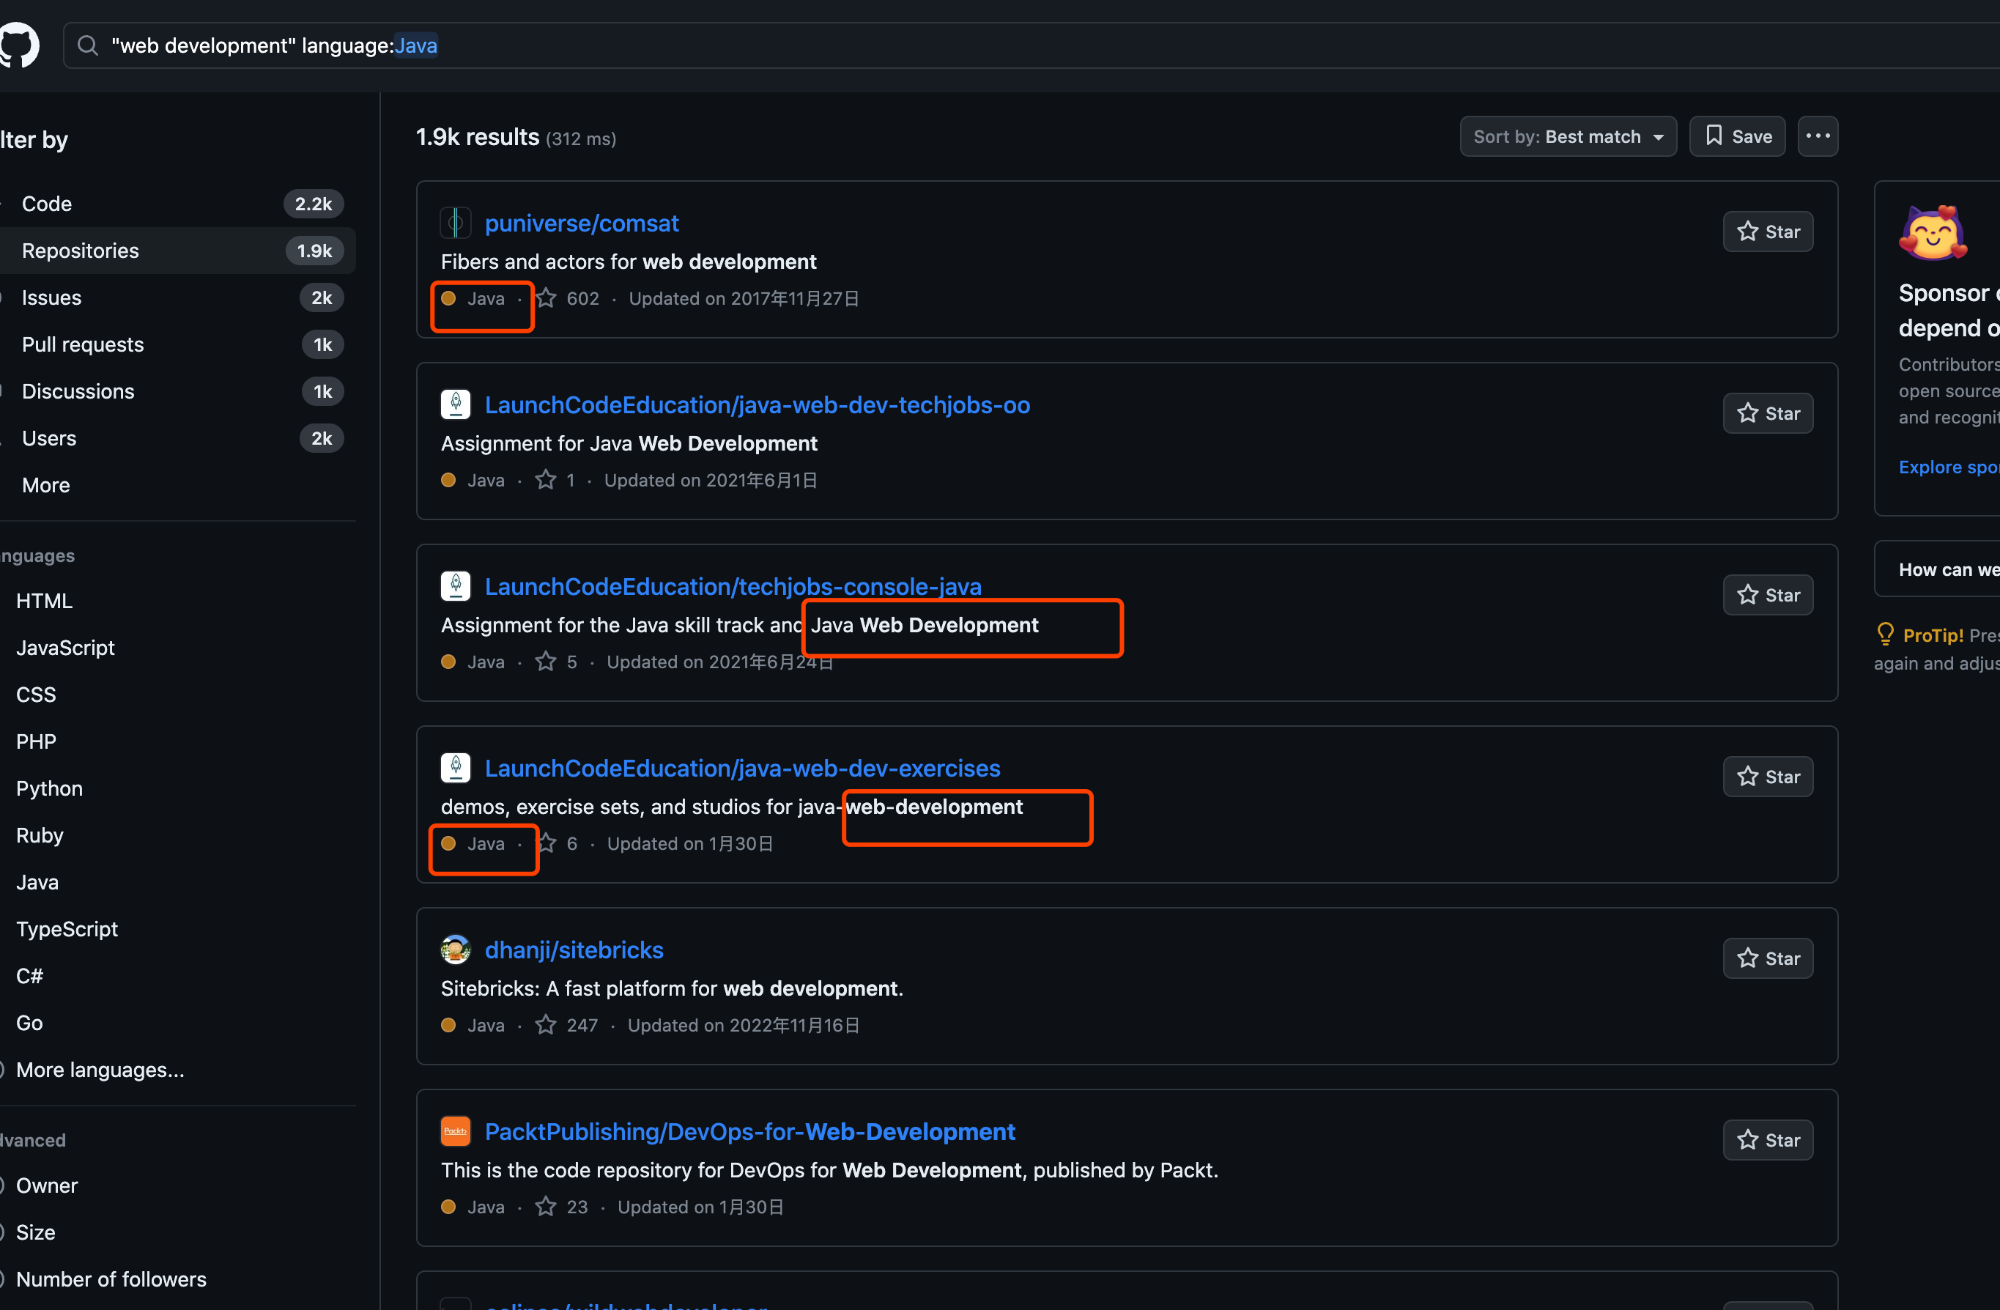Expand the Owner advanced filter
Screen dimensions: 2000x1310
pyautogui.click(x=47, y=1186)
